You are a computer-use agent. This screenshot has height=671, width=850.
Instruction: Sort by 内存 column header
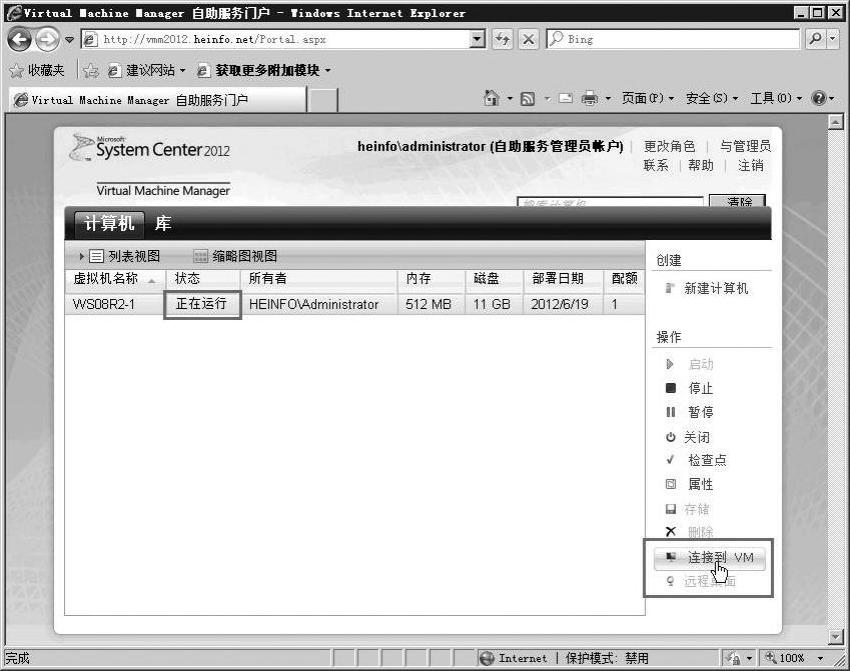431,279
